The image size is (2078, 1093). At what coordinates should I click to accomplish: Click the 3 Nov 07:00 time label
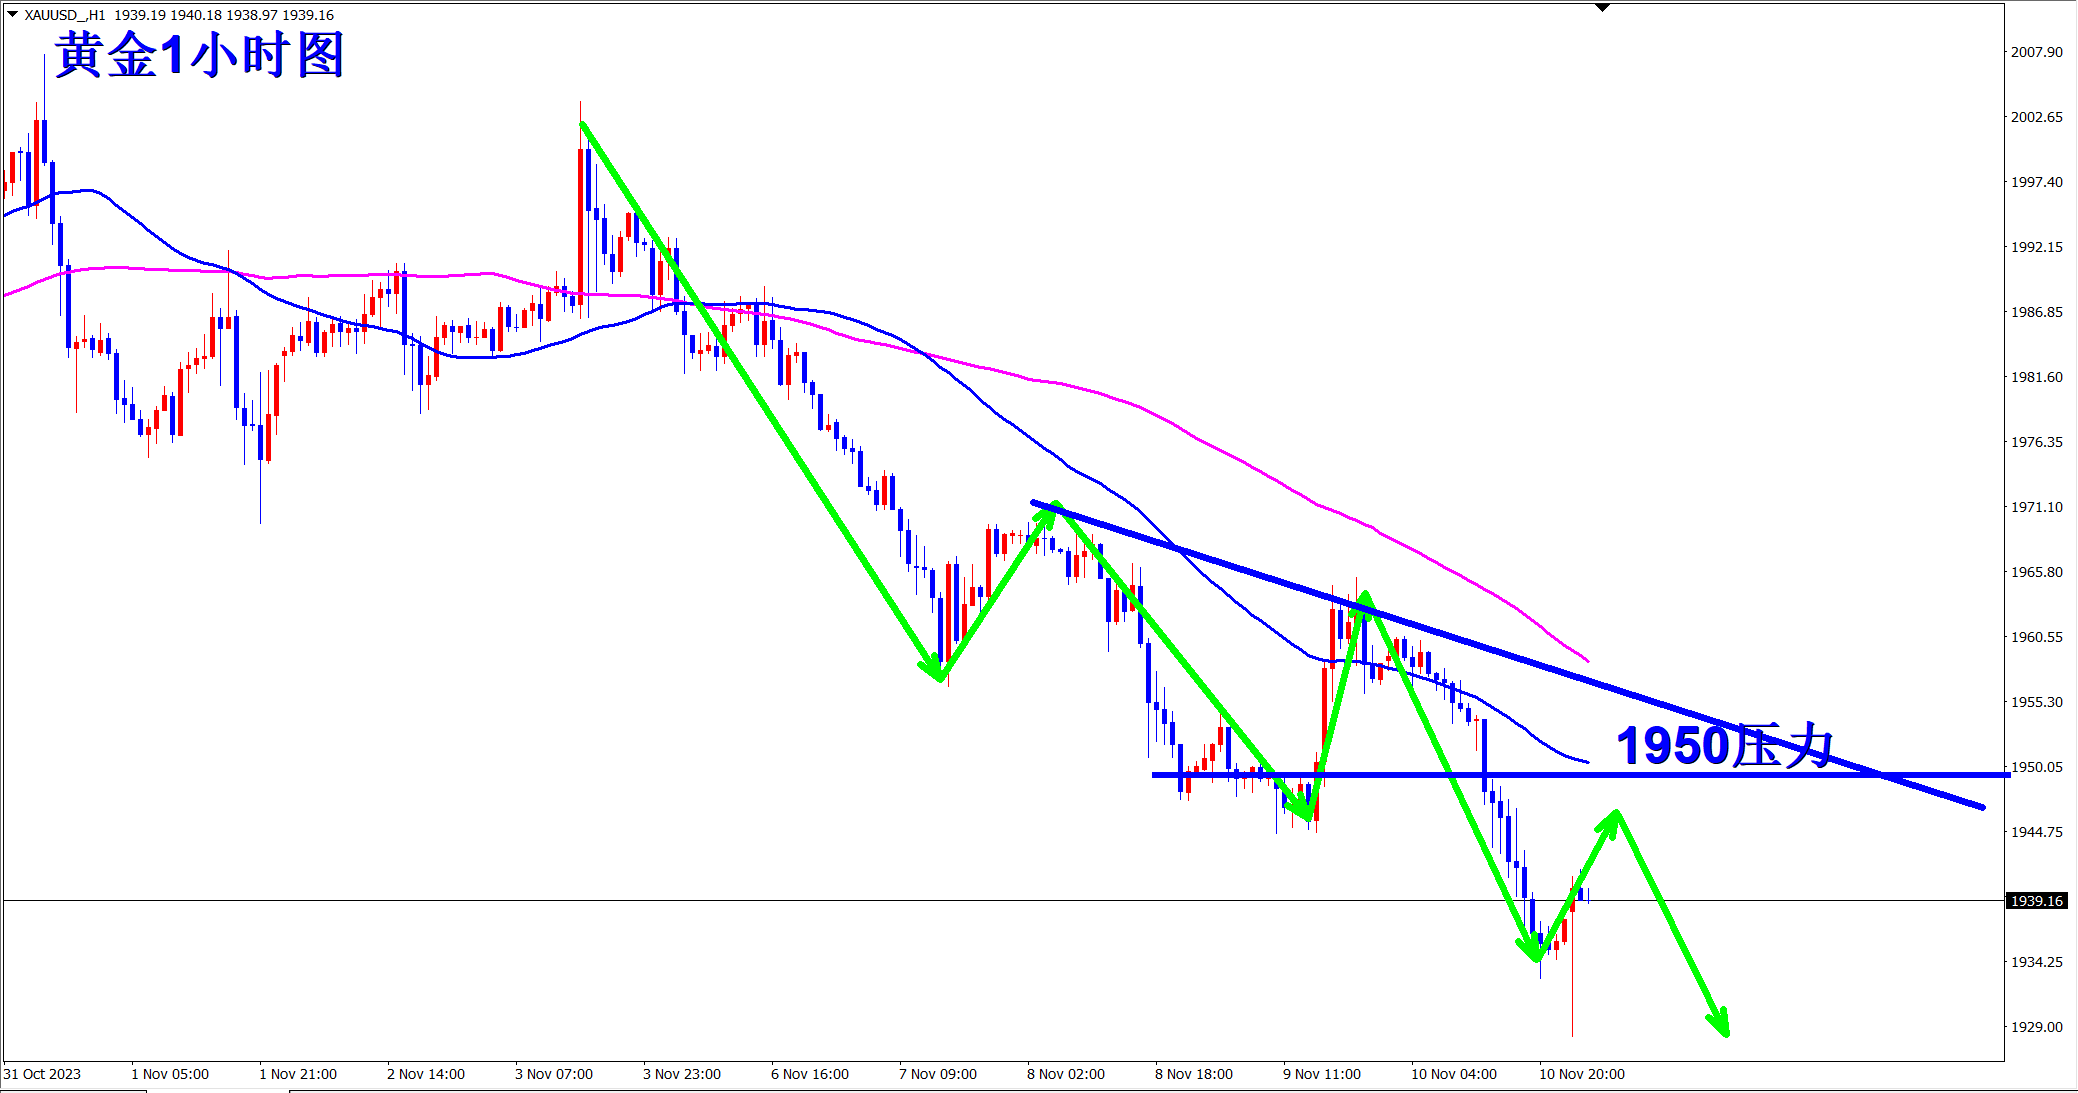[x=553, y=1074]
